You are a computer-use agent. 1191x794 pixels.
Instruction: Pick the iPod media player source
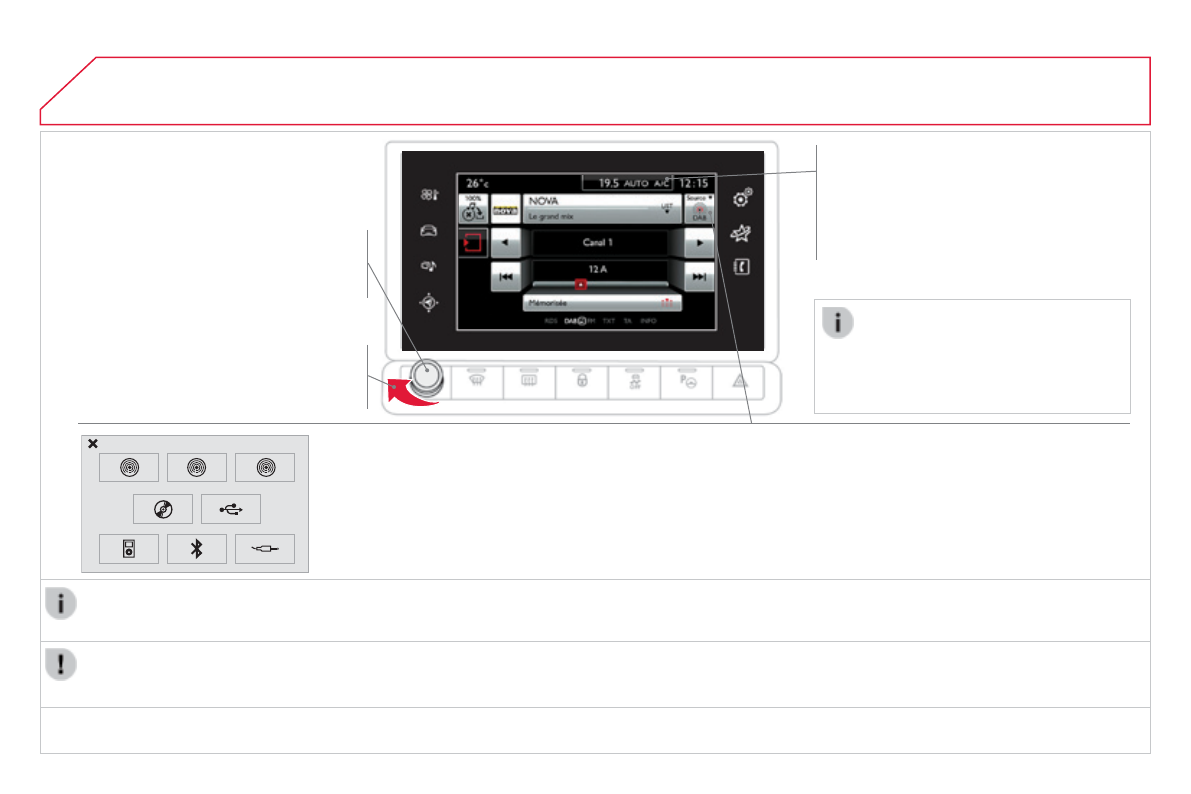point(128,550)
